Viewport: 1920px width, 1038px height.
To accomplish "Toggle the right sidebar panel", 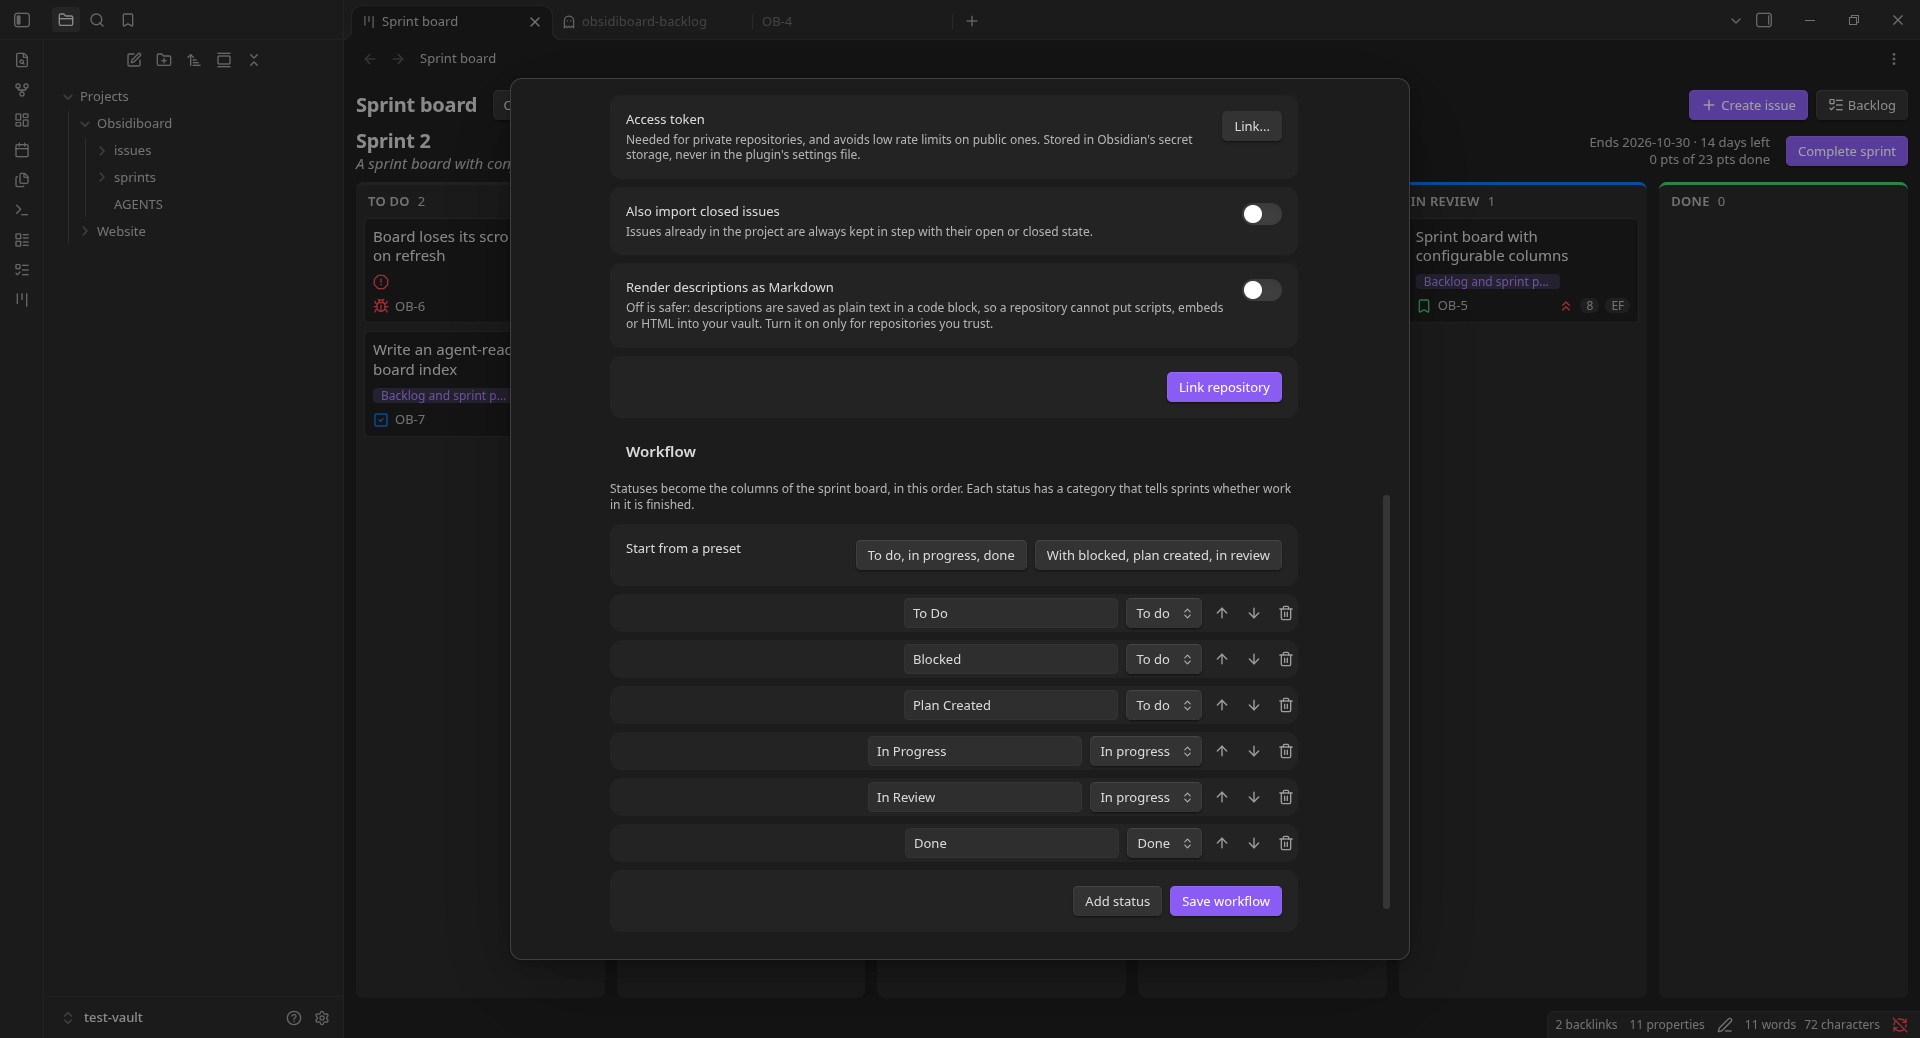I will (x=1764, y=20).
